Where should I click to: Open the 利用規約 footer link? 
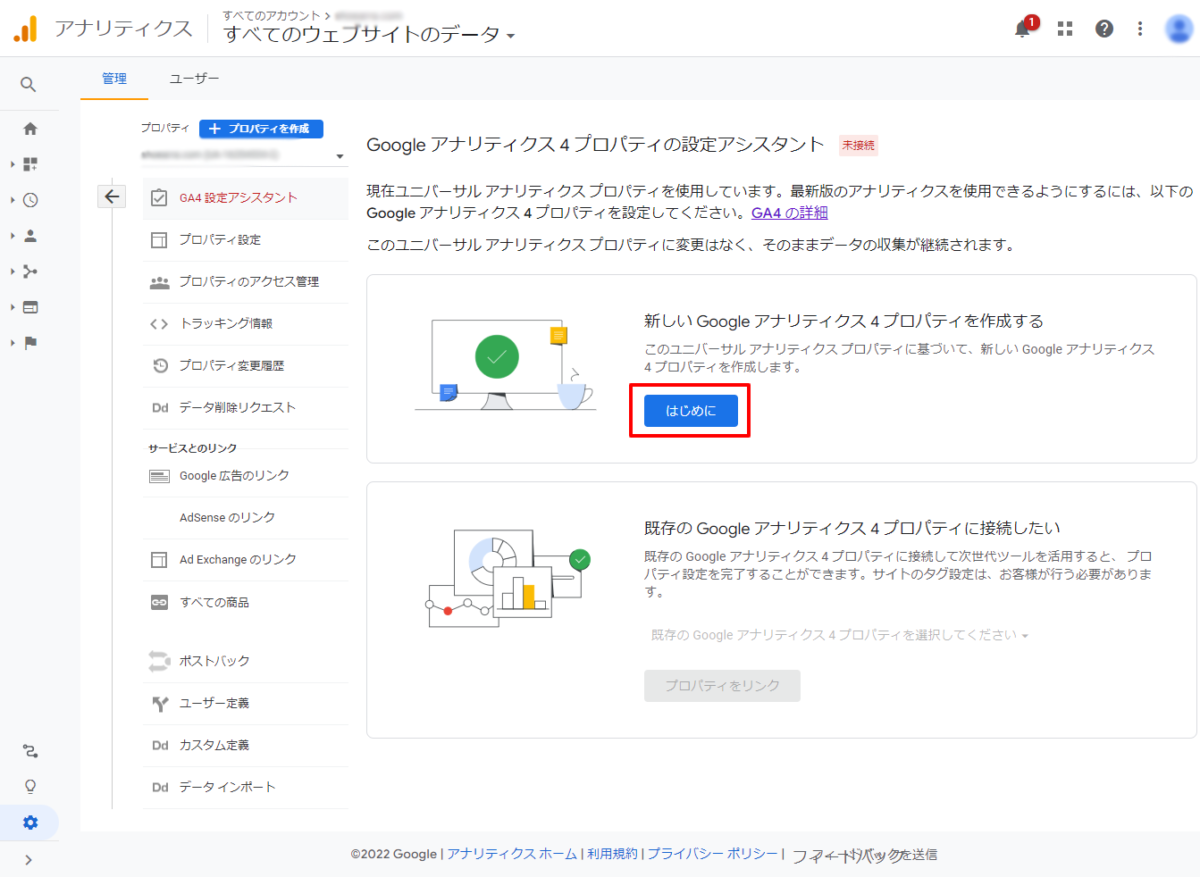(612, 854)
